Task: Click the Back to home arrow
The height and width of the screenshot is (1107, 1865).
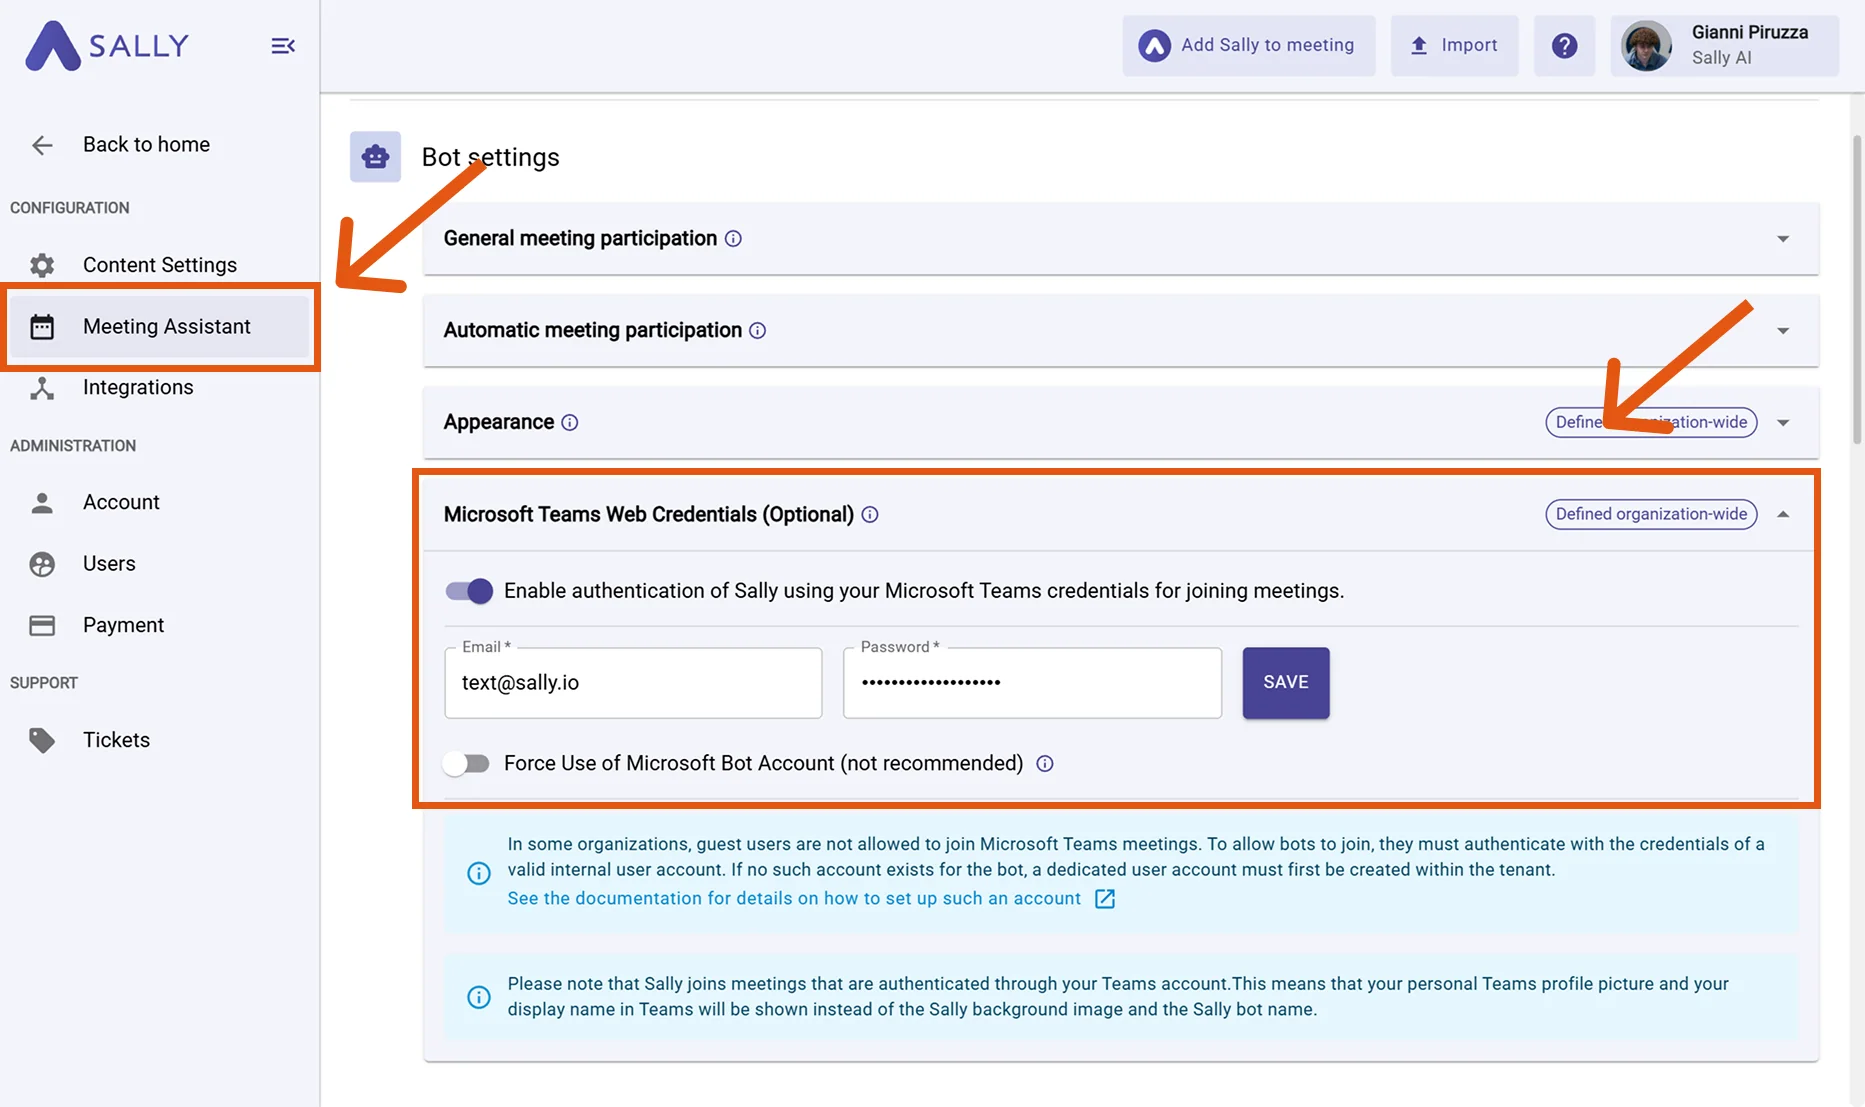Action: point(42,145)
